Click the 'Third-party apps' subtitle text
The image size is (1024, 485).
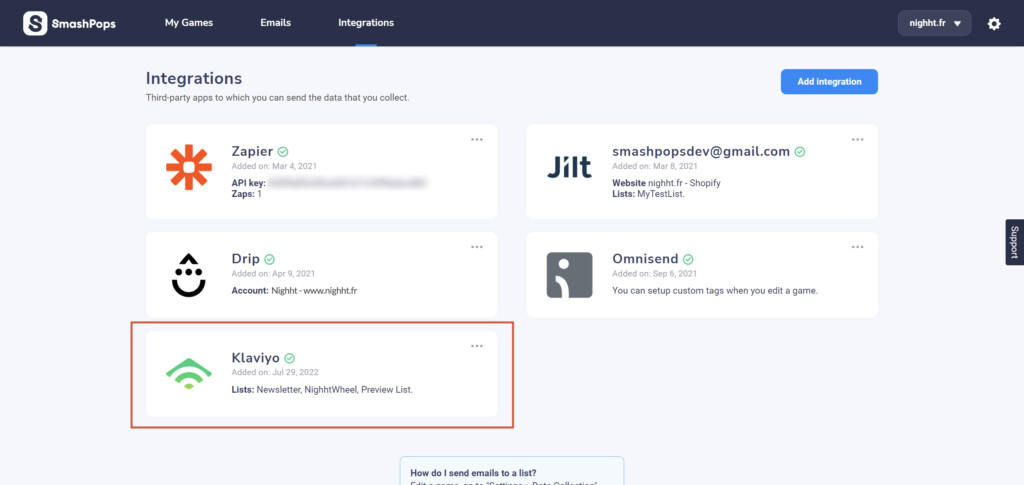point(278,98)
